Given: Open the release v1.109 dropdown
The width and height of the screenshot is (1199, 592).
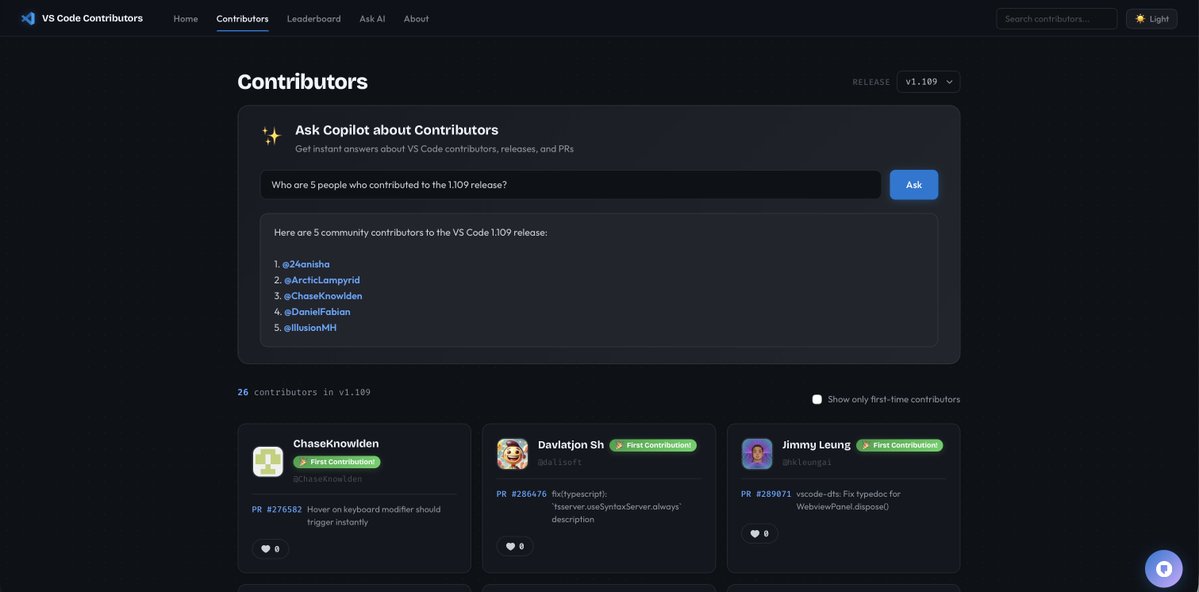Looking at the screenshot, I should coord(928,82).
